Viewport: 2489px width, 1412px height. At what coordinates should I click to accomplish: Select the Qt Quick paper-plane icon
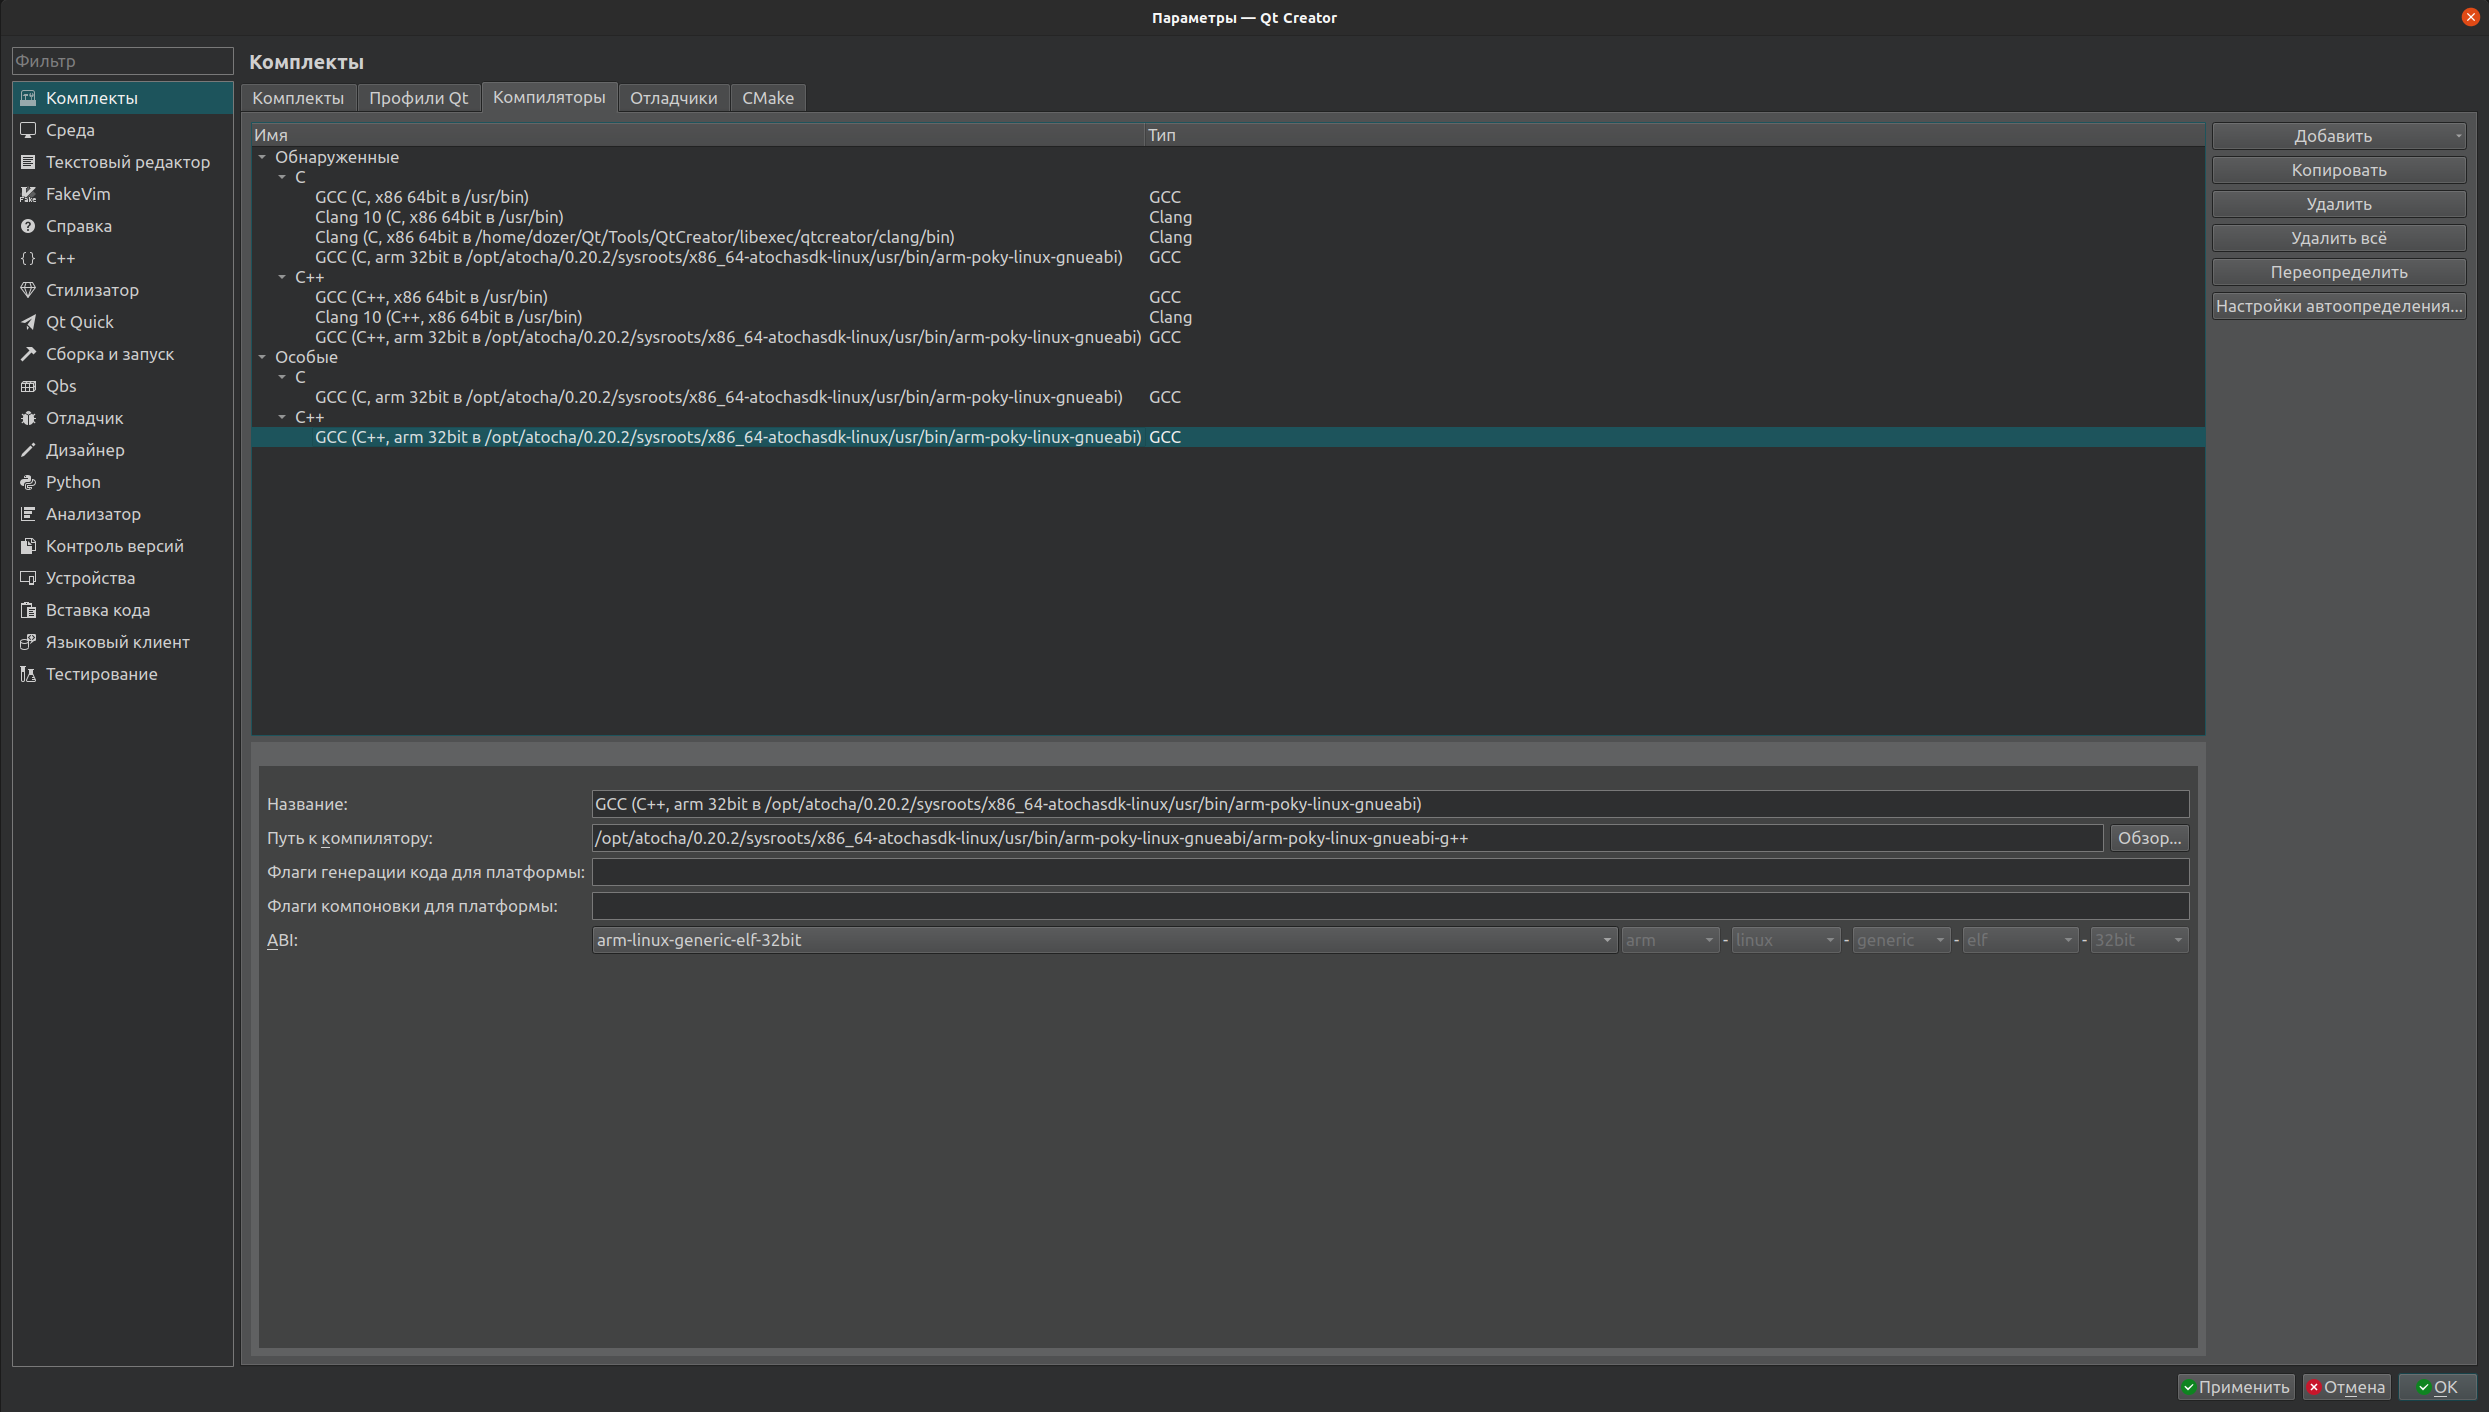pyautogui.click(x=28, y=322)
